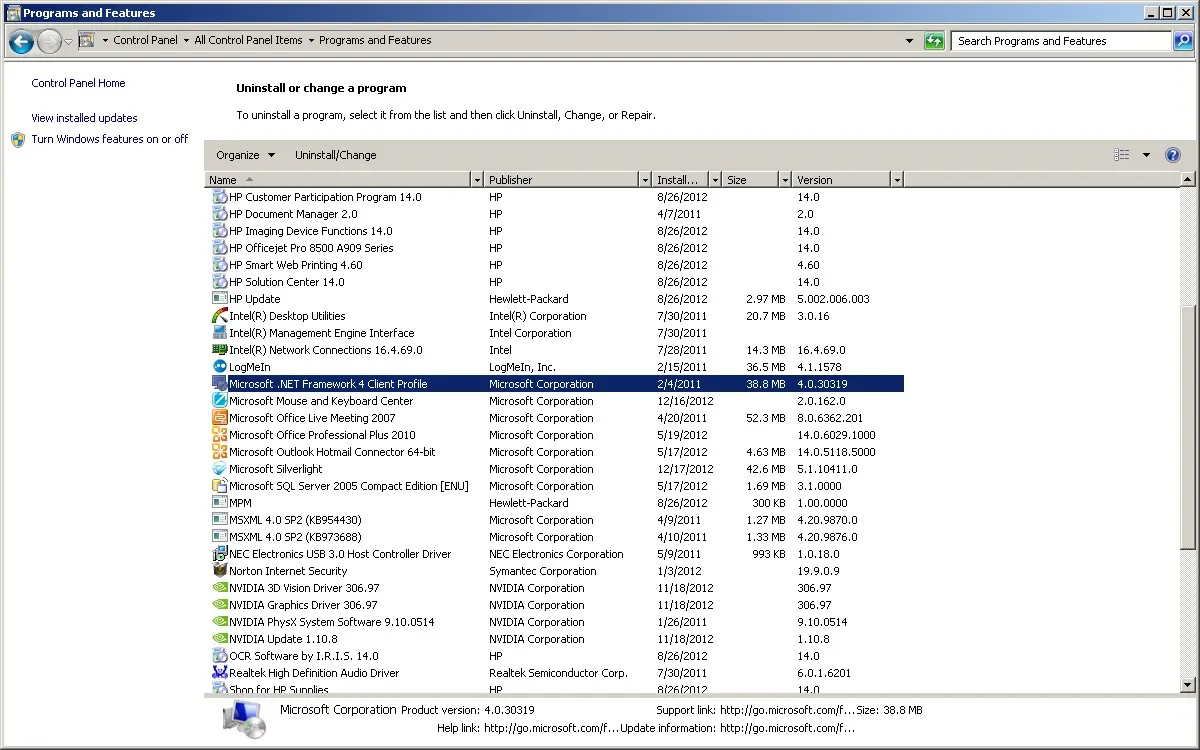Open the Version column filter dropdown
The width and height of the screenshot is (1200, 750).
point(896,180)
